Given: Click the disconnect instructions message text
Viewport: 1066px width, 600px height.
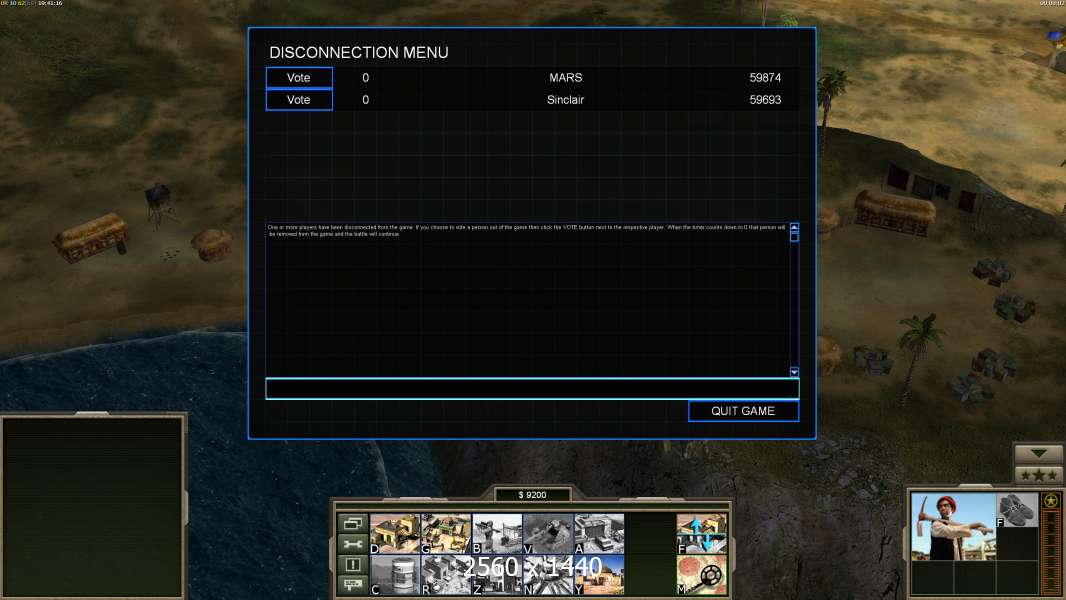Looking at the screenshot, I should [x=526, y=230].
